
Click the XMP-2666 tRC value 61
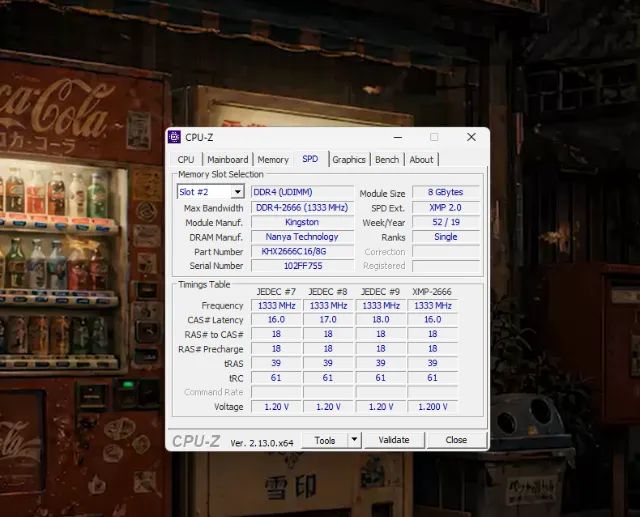[x=432, y=378]
